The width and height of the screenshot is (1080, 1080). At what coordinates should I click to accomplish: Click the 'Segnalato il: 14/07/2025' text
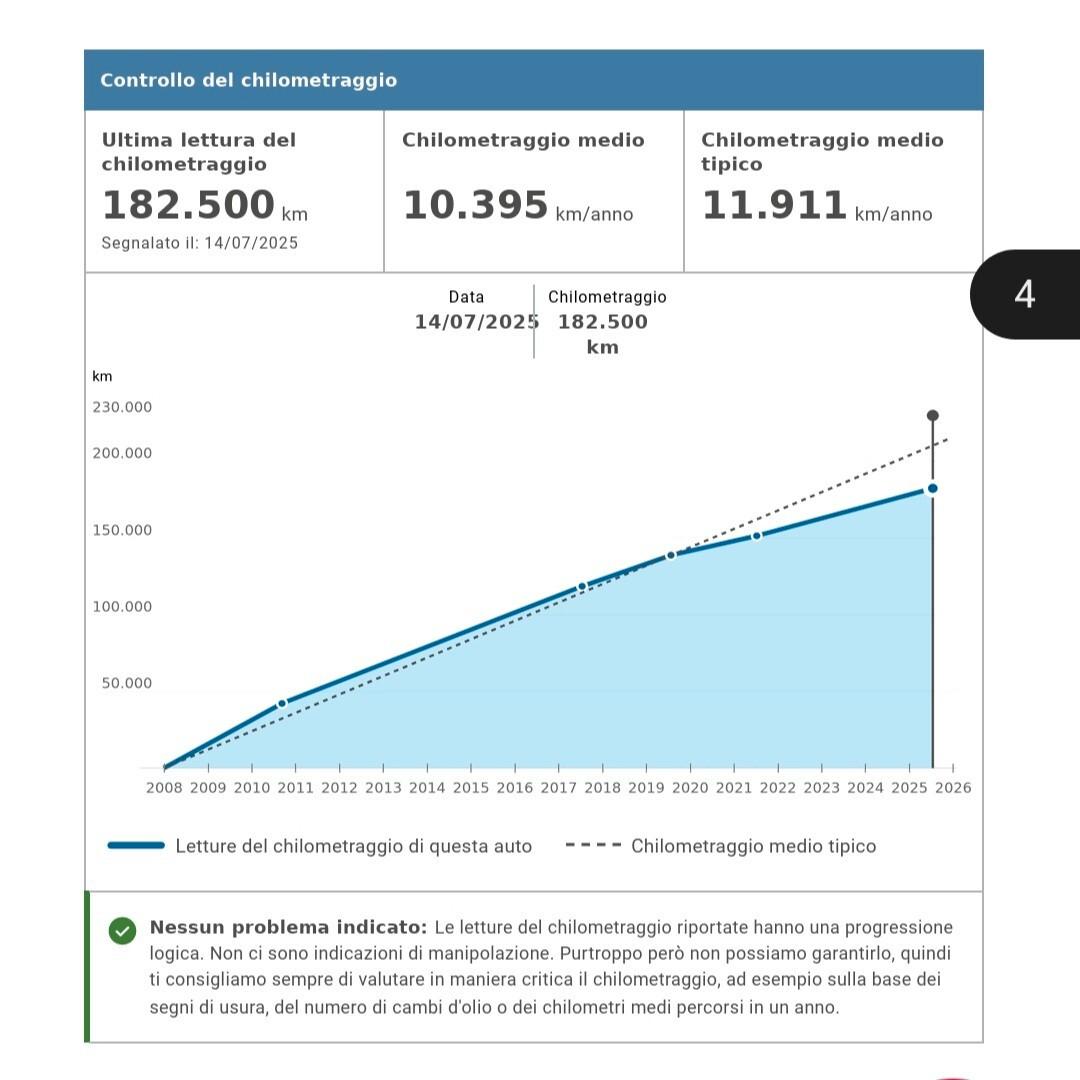pos(200,243)
